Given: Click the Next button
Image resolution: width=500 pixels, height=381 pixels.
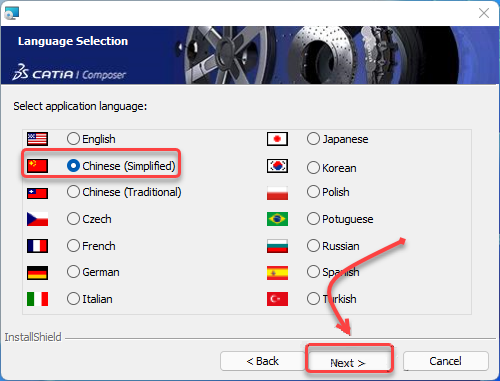Looking at the screenshot, I should [349, 362].
